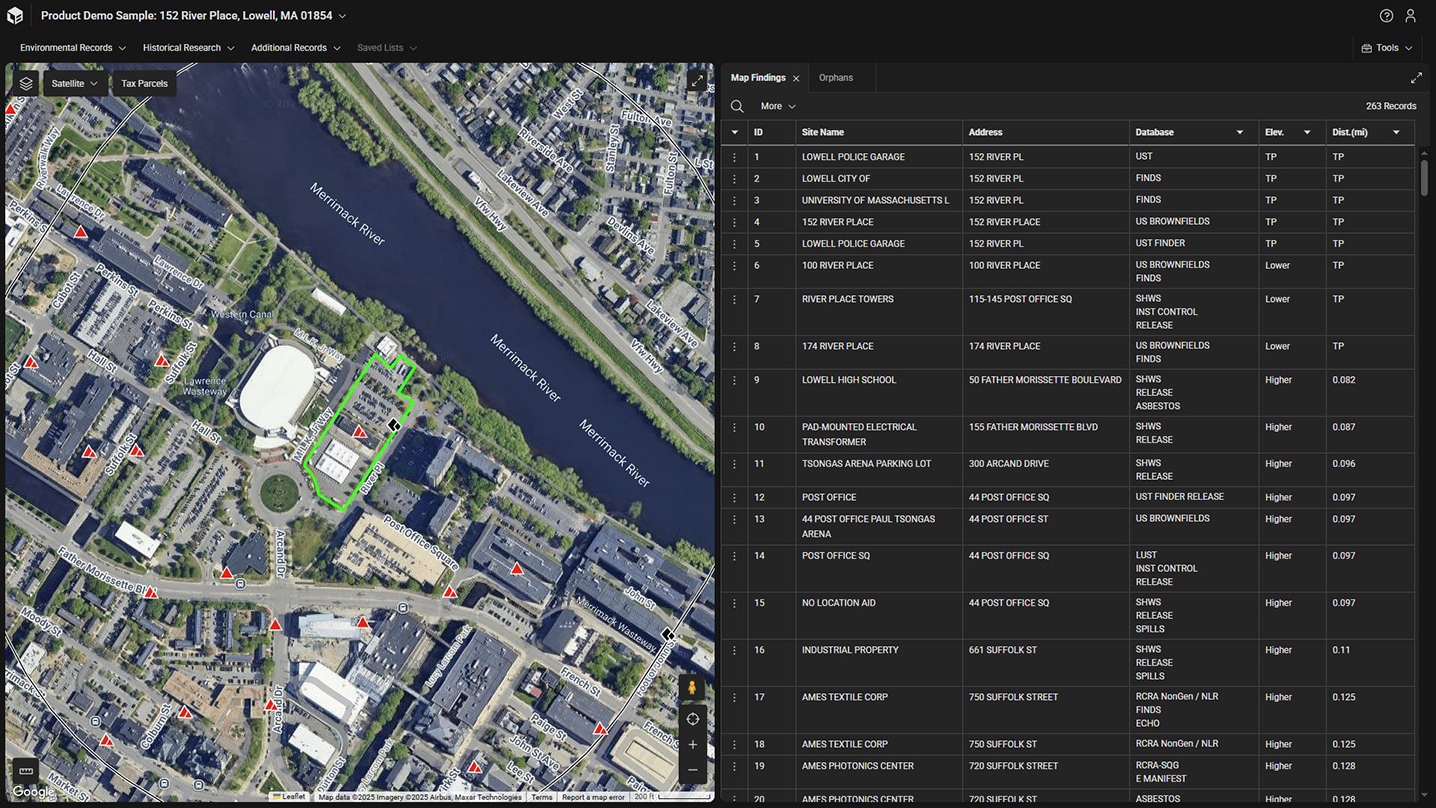1436x808 pixels.
Task: Click the Street View pegman icon
Action: (x=692, y=689)
